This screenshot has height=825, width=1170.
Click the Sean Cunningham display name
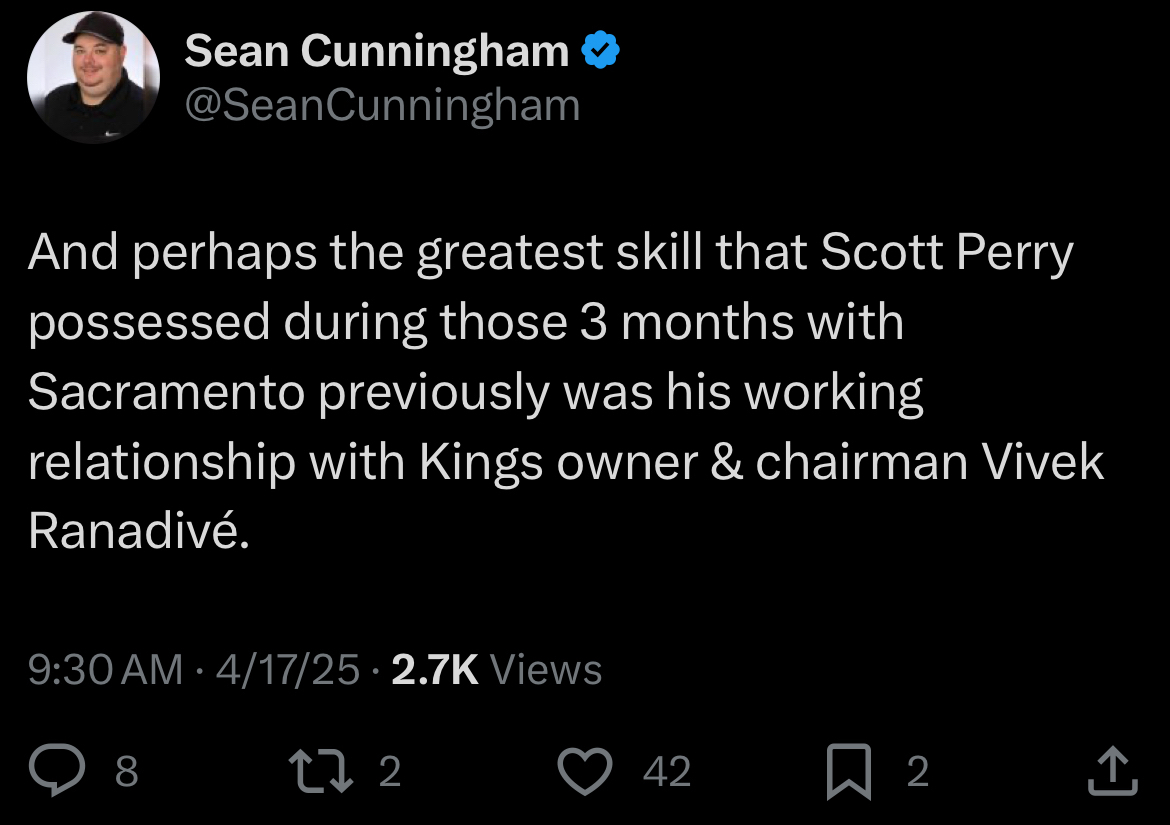click(376, 50)
